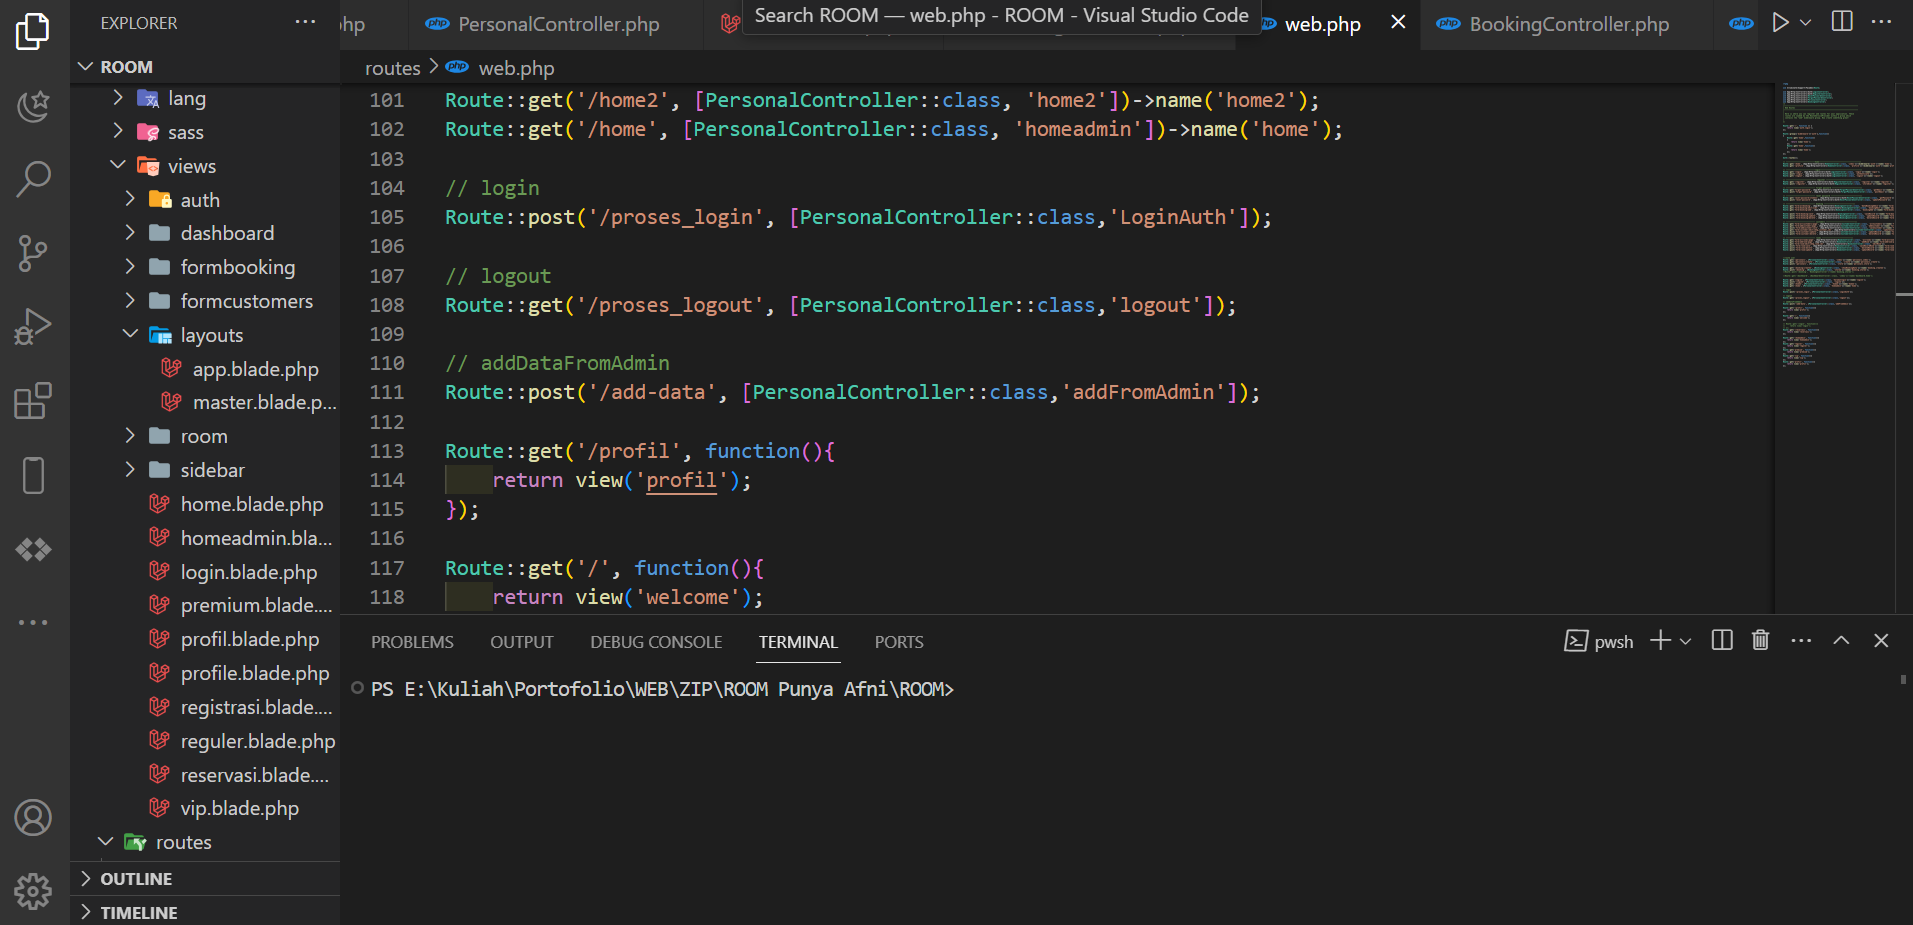
Task: Add a new terminal with plus icon
Action: coord(1660,640)
